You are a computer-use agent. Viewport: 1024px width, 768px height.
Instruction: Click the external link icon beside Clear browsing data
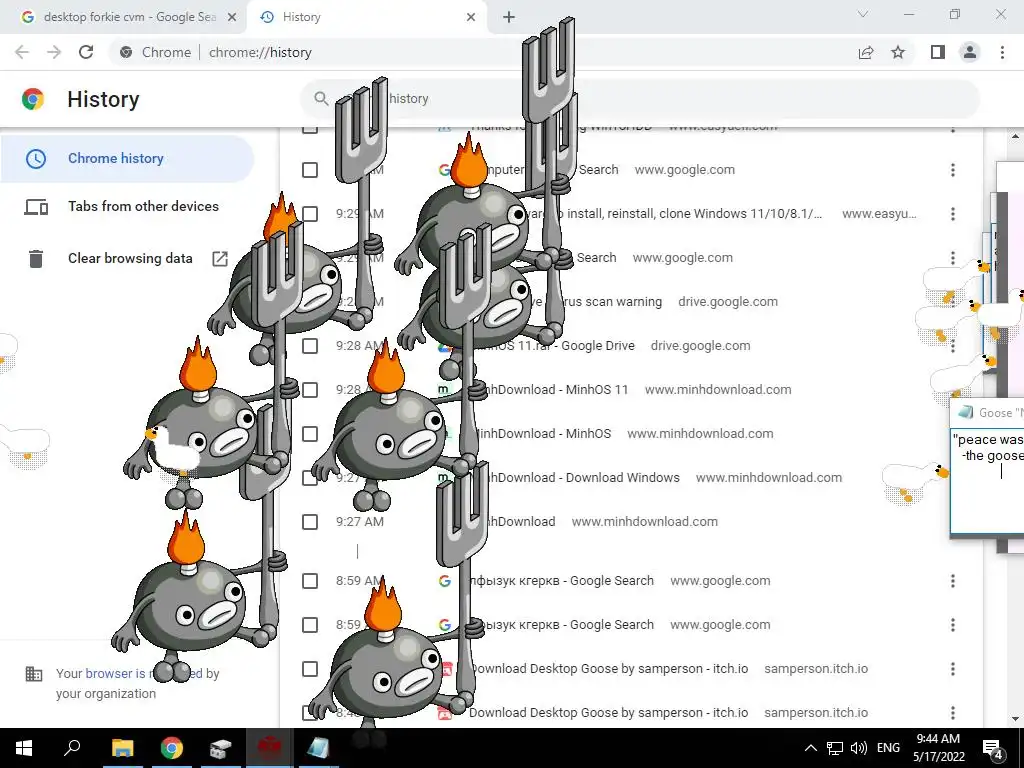[x=220, y=259]
